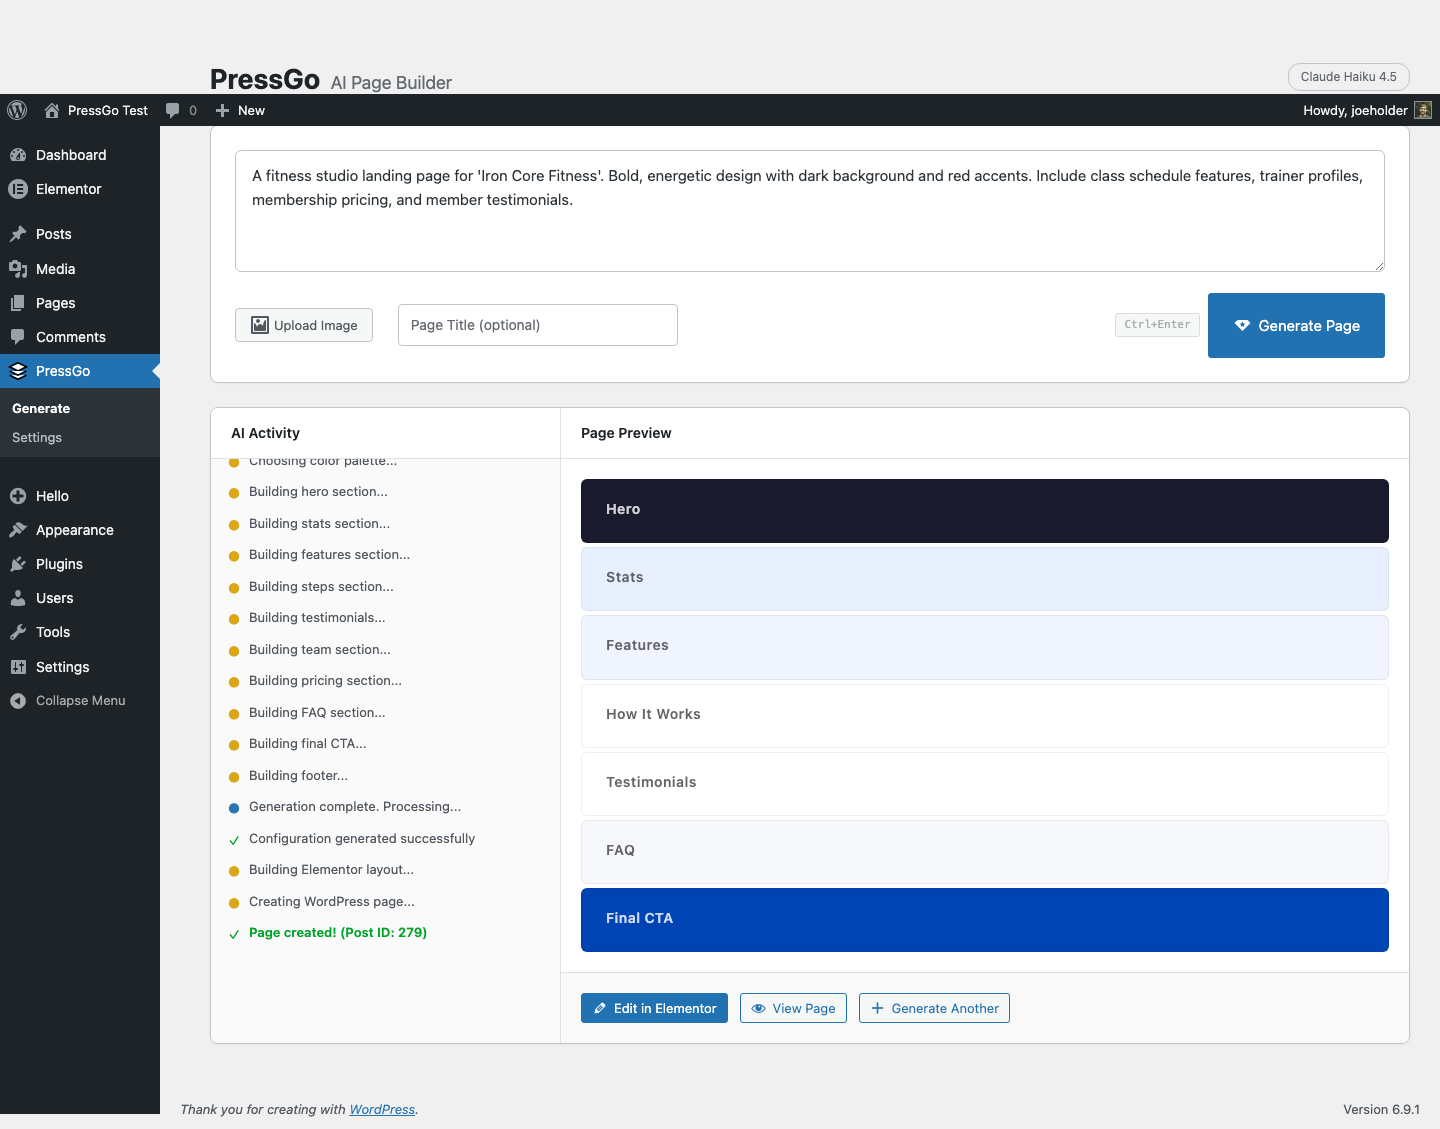Select the How It Works preview block

click(985, 716)
